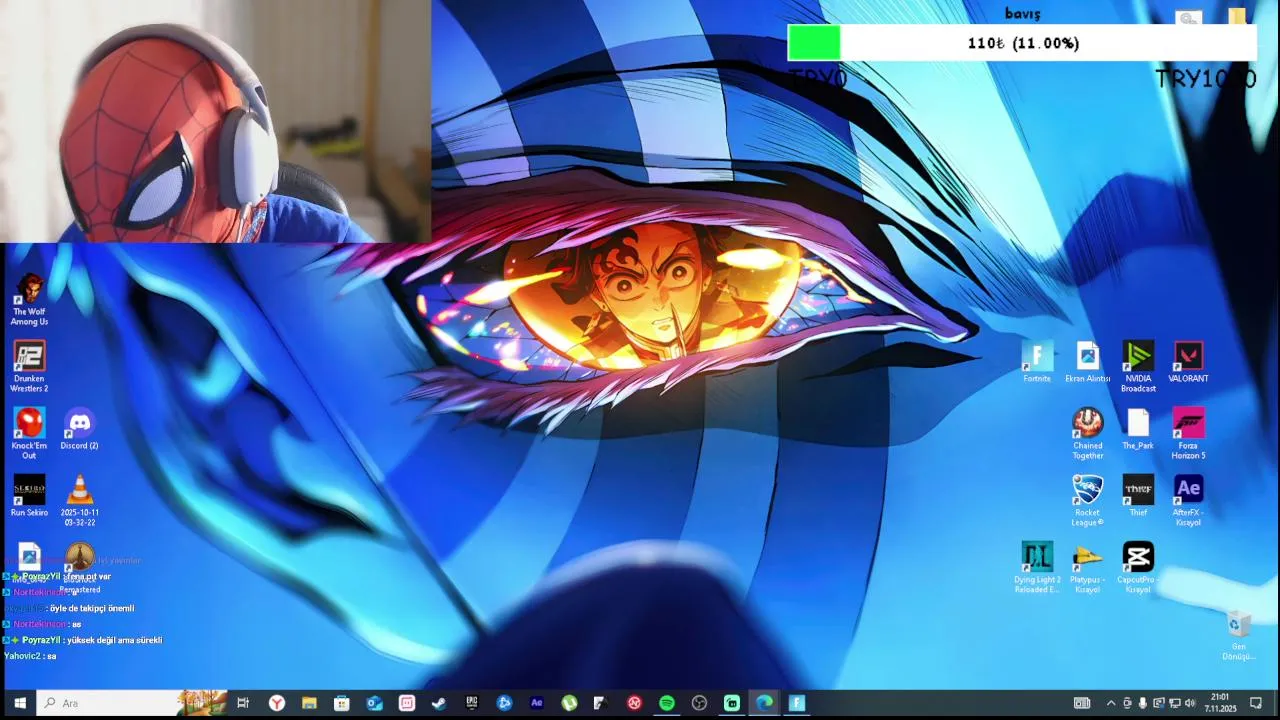Open the volume speaker tray icon
This screenshot has height=720, width=1280.
pyautogui.click(x=1190, y=703)
